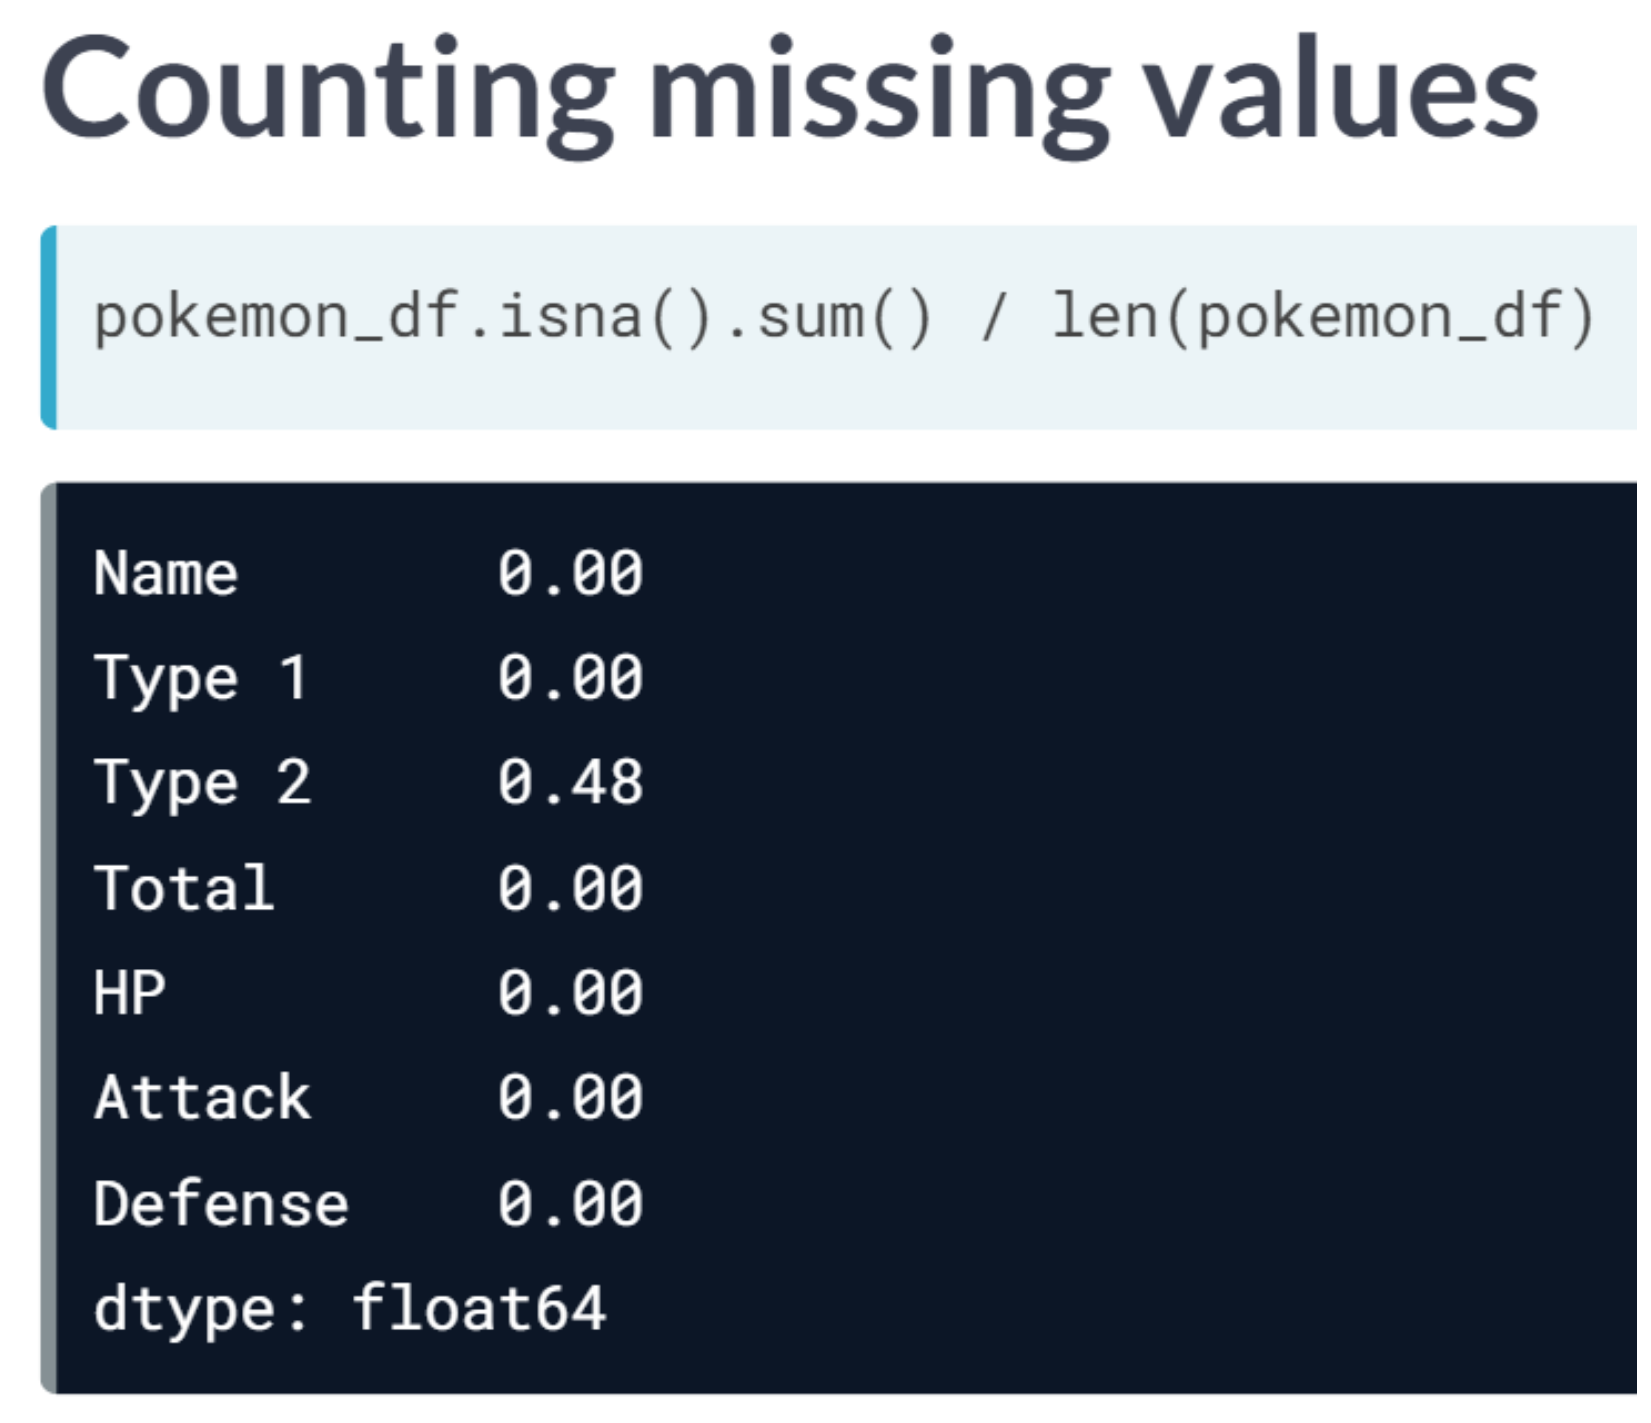Click the "Counting missing values" heading
Image resolution: width=1651 pixels, height=1423 pixels.
click(789, 90)
